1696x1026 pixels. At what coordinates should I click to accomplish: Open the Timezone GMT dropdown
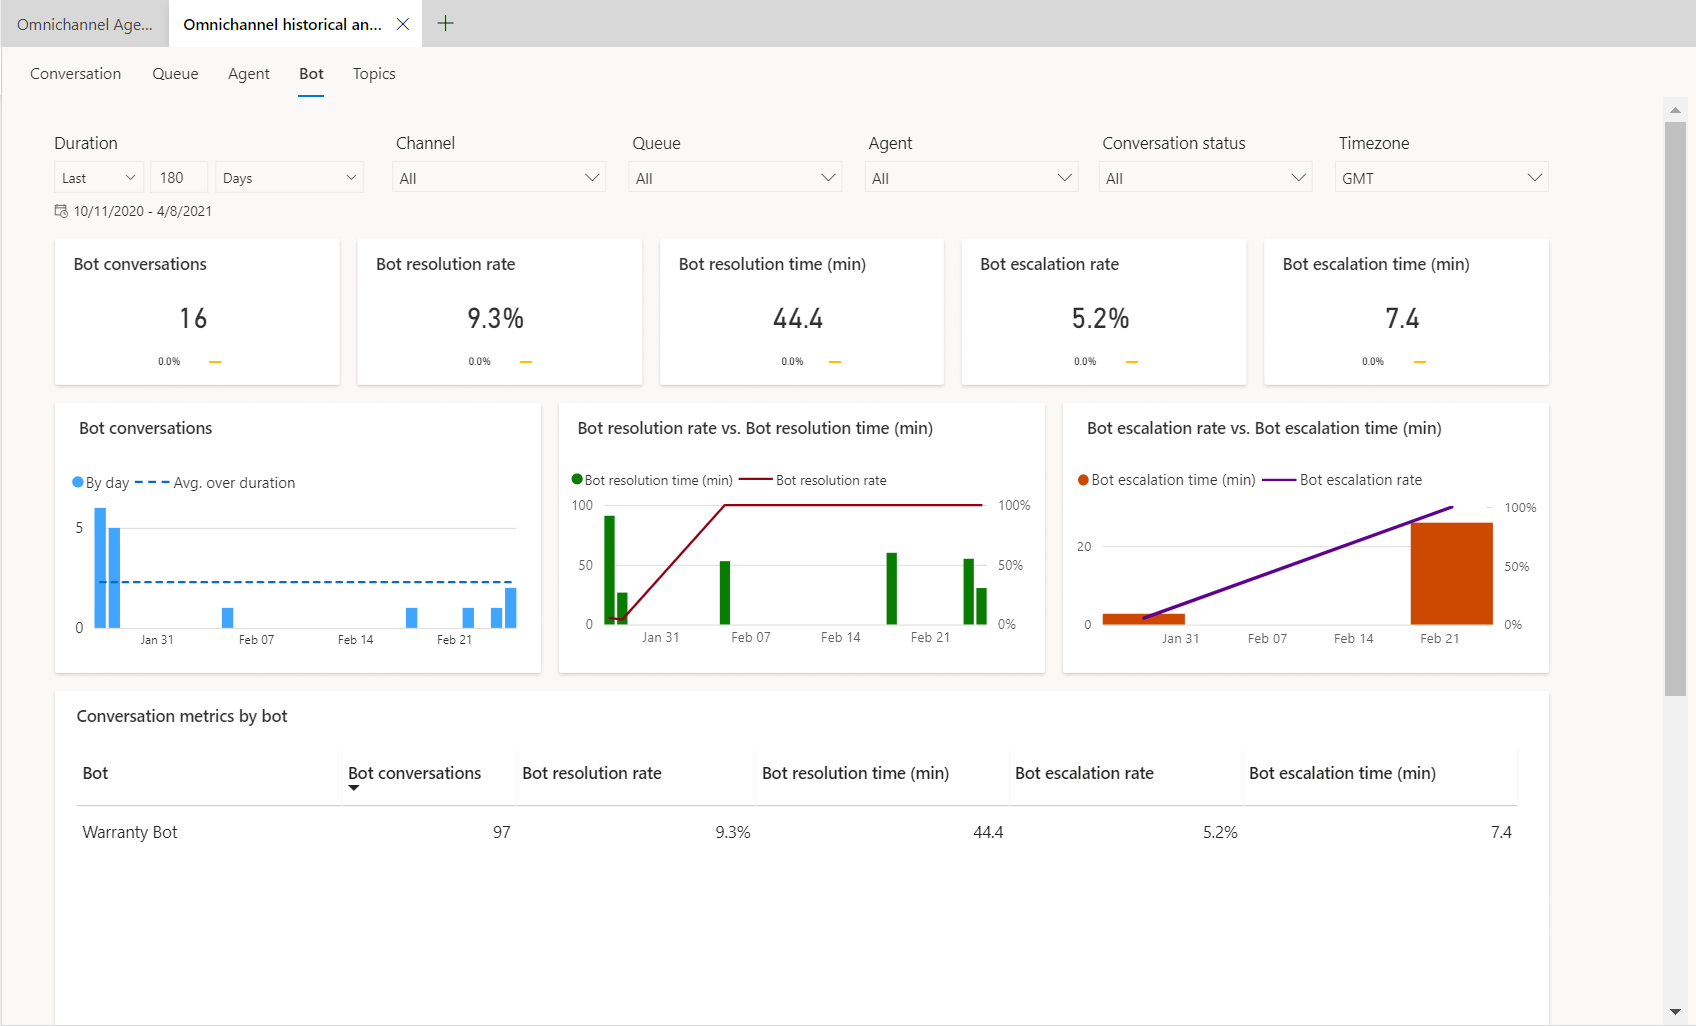coord(1442,177)
